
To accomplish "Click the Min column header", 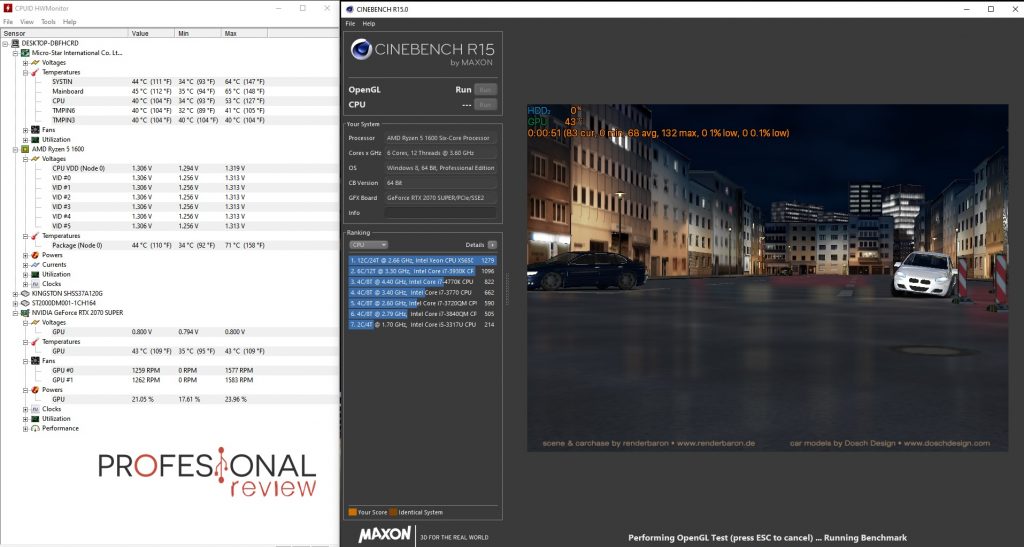I will pyautogui.click(x=198, y=33).
